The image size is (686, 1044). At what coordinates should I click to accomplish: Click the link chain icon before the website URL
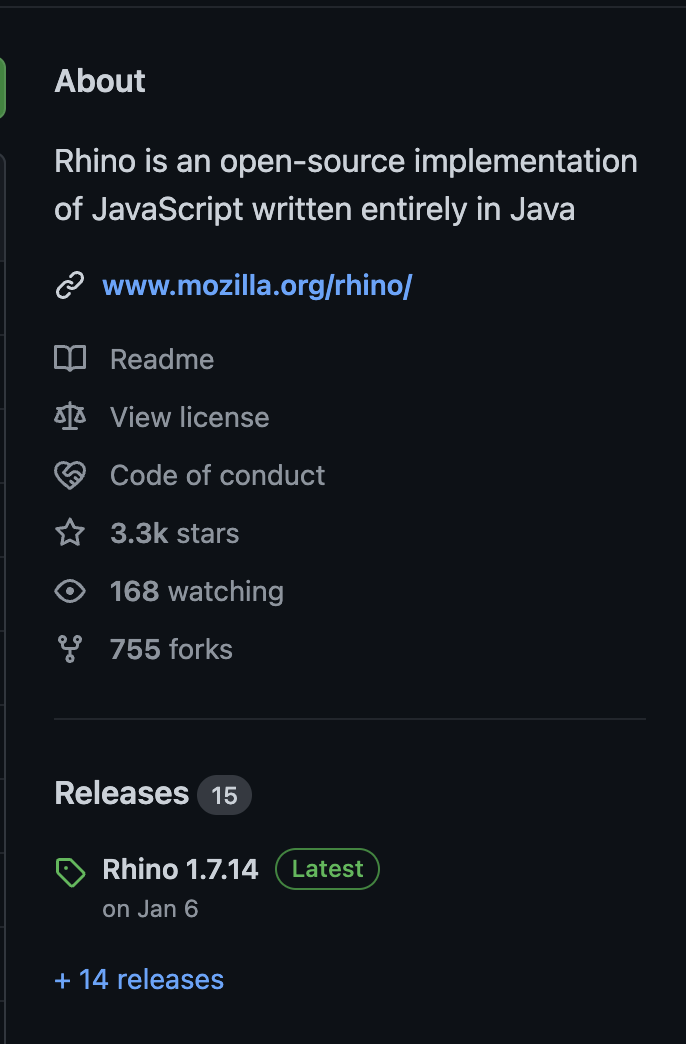pos(68,285)
